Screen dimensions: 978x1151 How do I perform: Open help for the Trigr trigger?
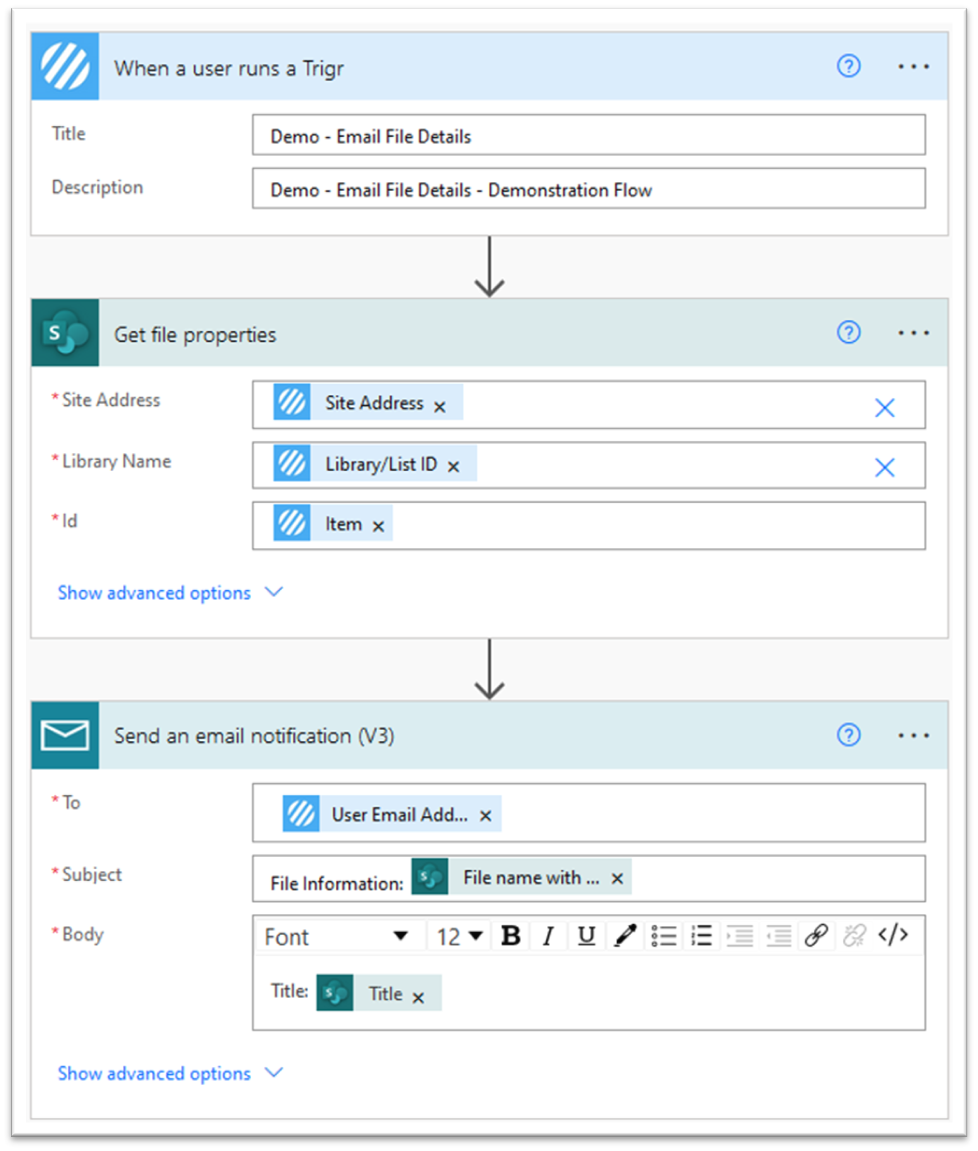848,67
